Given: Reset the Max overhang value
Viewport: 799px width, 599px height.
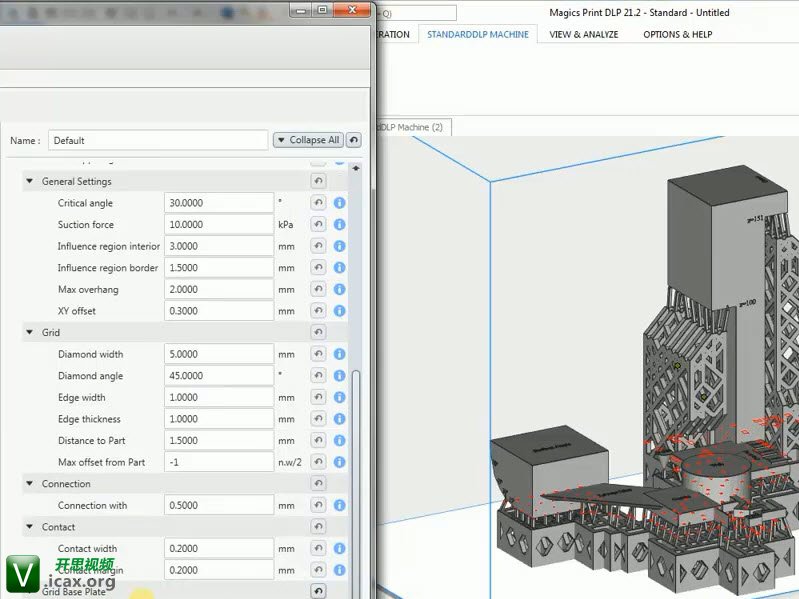Looking at the screenshot, I should [x=318, y=290].
